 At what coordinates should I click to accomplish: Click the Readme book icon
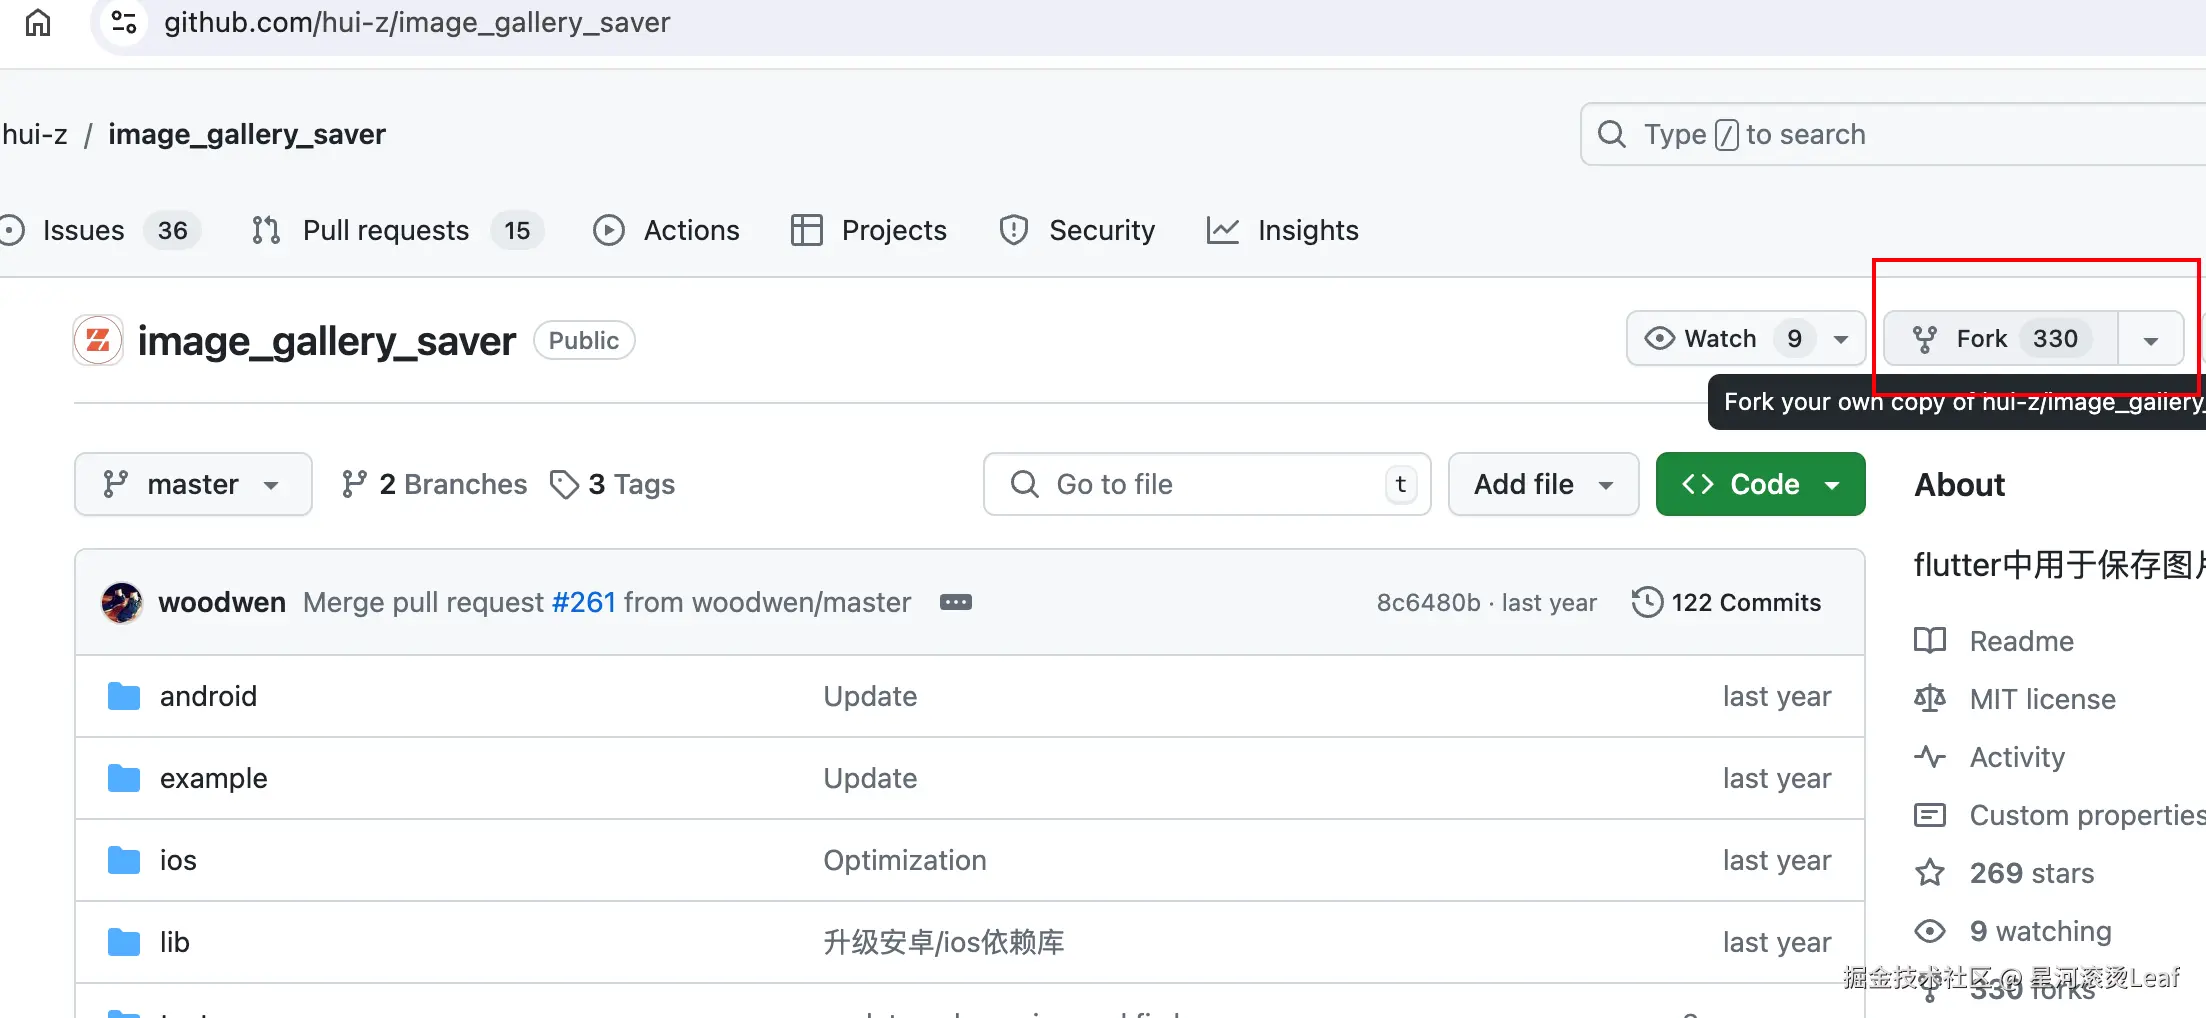coord(1930,641)
